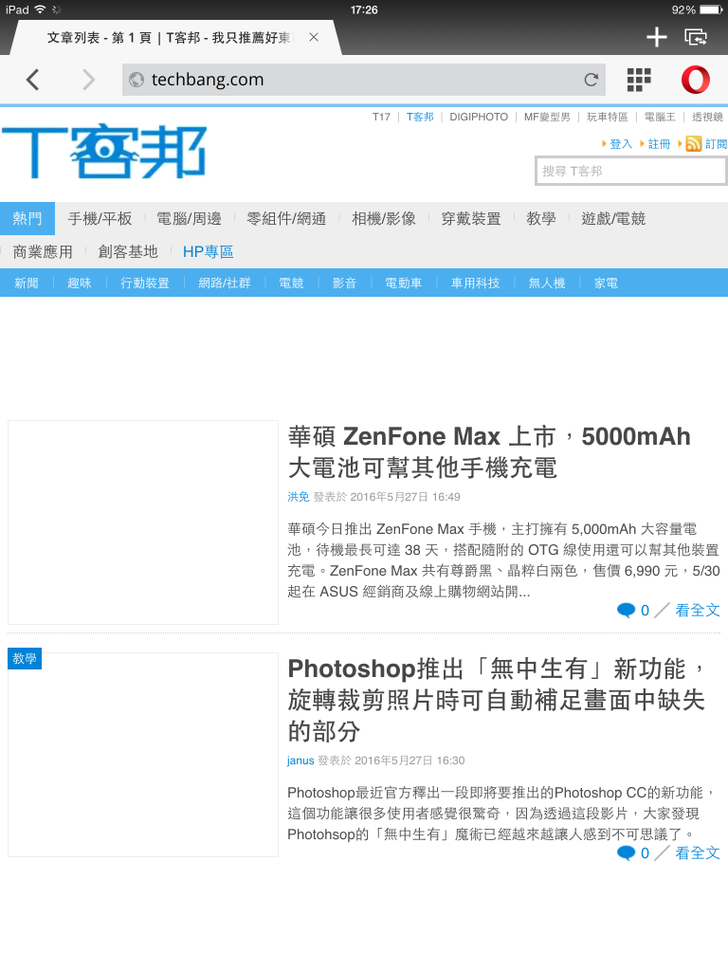The height and width of the screenshot is (971, 728).
Task: Click the 訂閱 subscribe link
Action: 716,144
